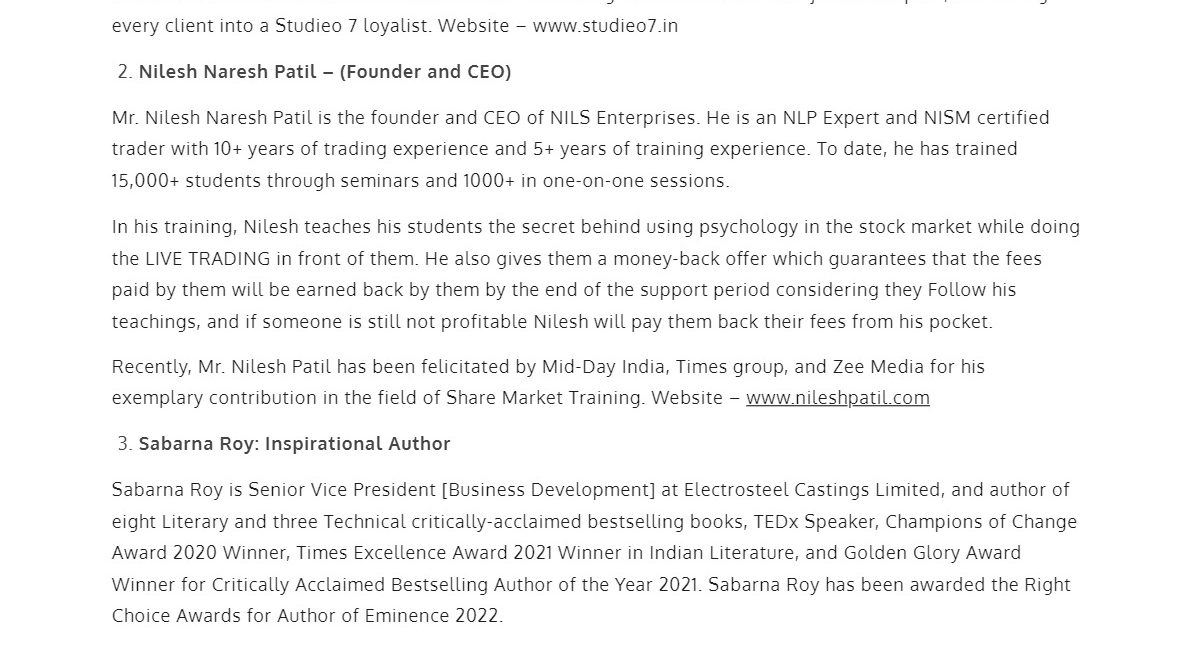Click the 'NISM certified' text

(x=986, y=118)
